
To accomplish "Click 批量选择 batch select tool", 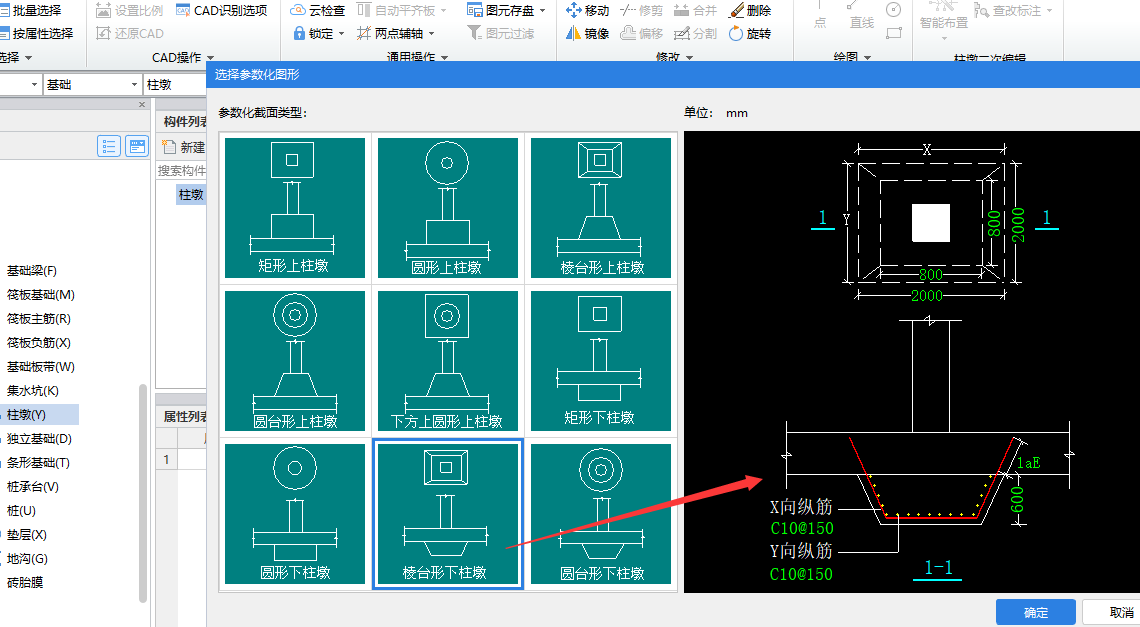I will pos(31,10).
